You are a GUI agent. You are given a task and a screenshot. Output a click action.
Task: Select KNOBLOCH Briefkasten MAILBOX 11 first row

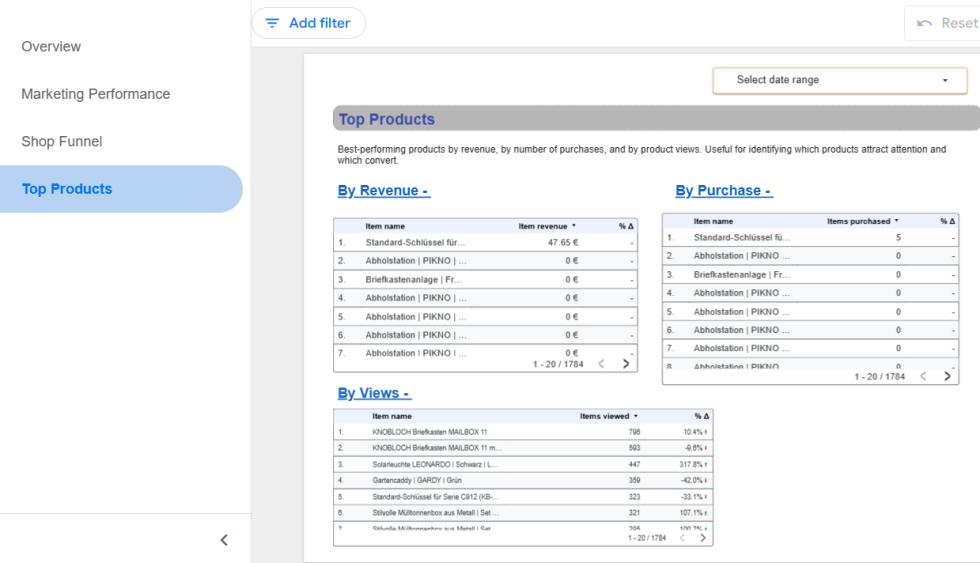coord(523,432)
